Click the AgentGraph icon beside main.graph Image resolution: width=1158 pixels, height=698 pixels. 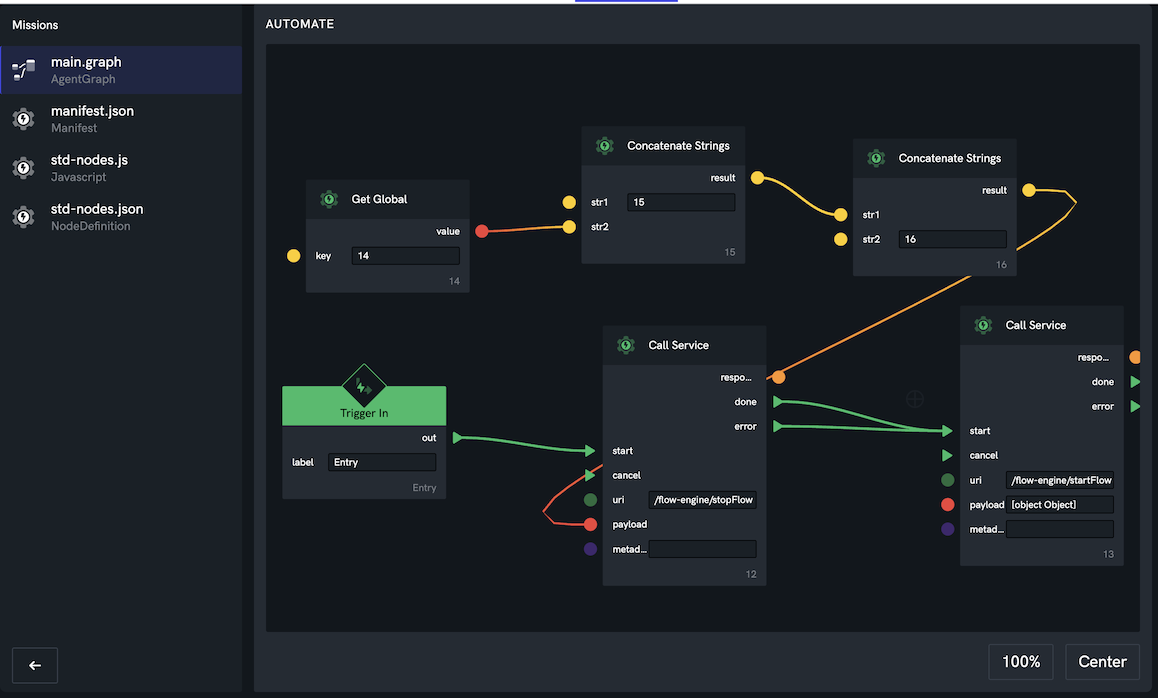point(24,70)
